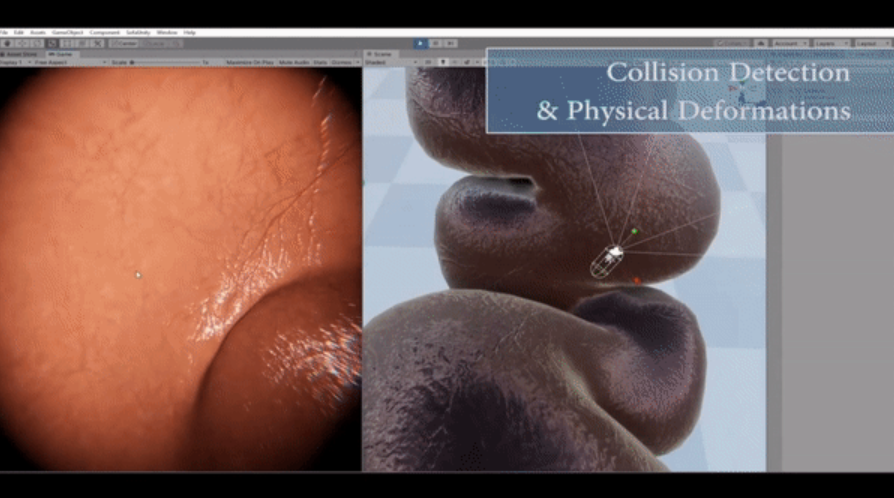The height and width of the screenshot is (498, 894).
Task: Click the Step frame button
Action: coord(451,43)
